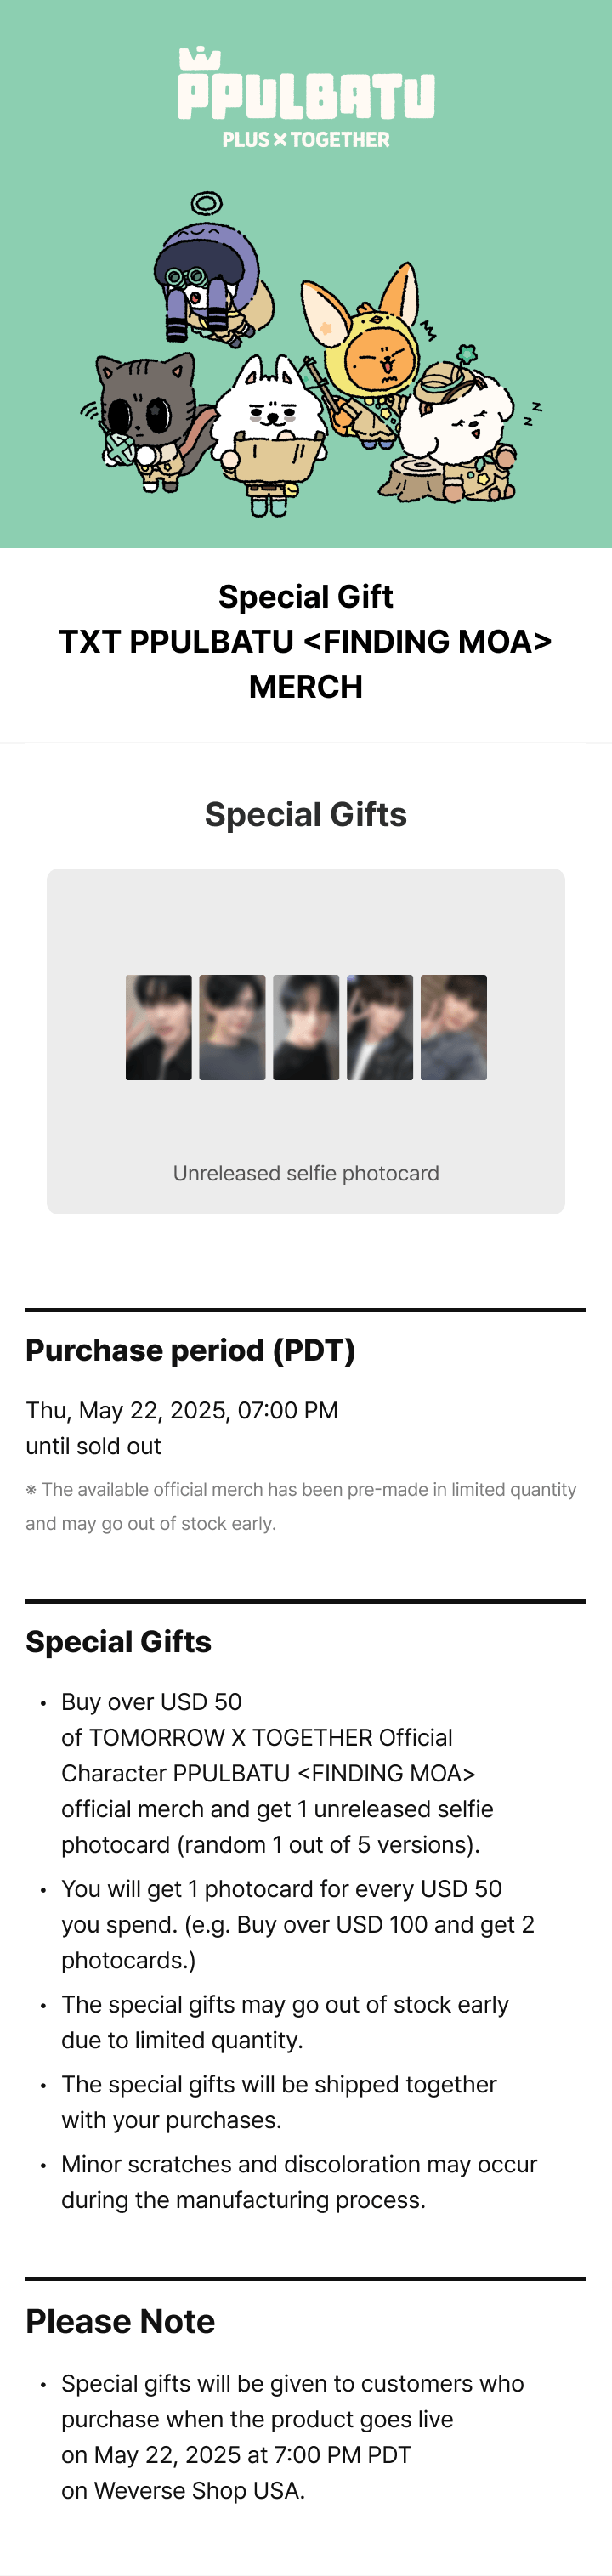The image size is (612, 2576).
Task: Select the middle selfie photocard
Action: 306,1027
